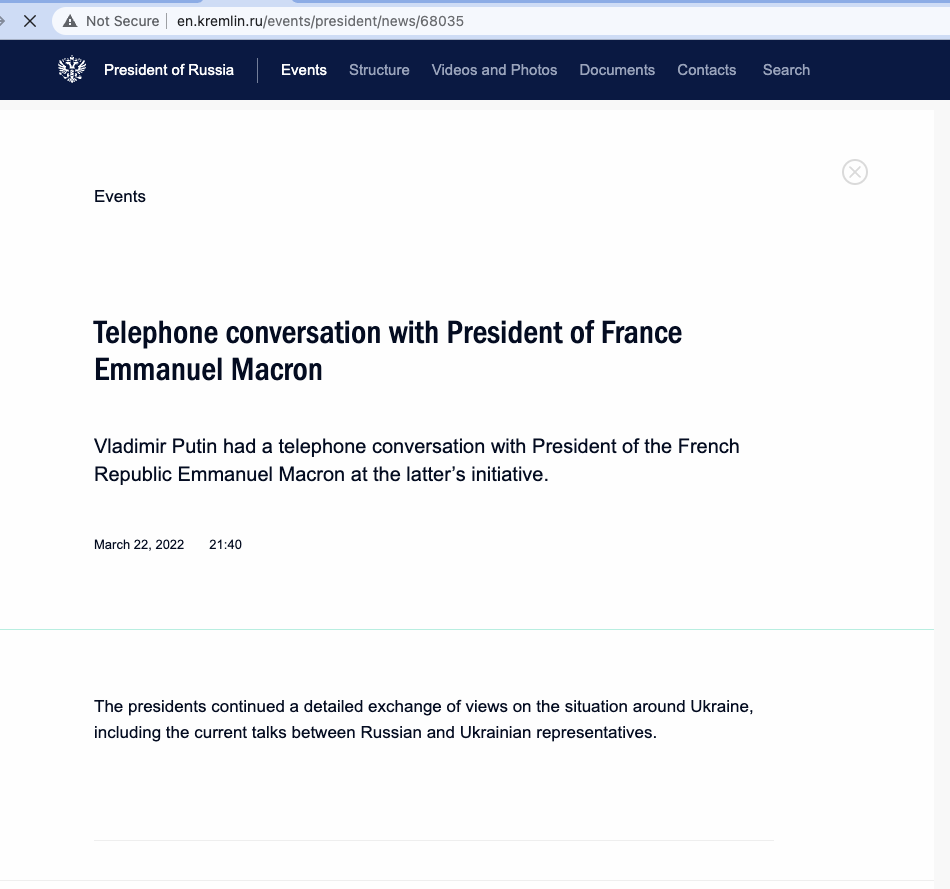
Task: Go to Videos and Photos section
Action: (x=494, y=70)
